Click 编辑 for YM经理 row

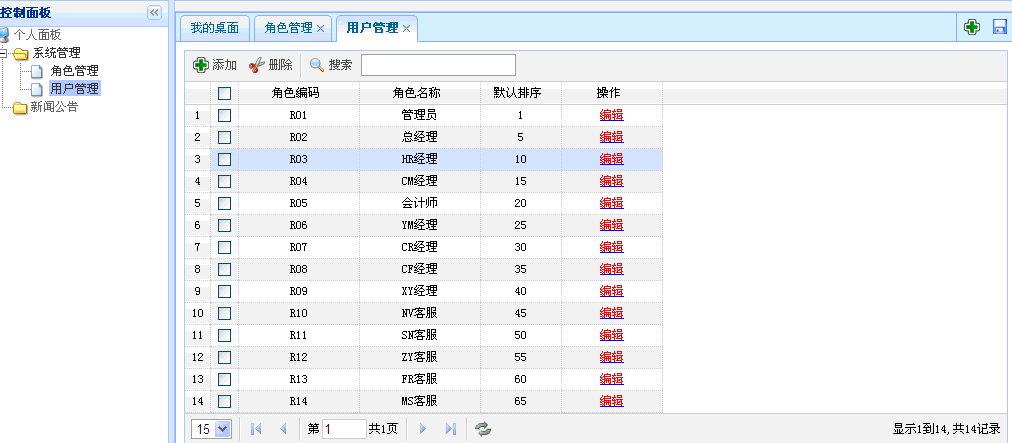click(611, 225)
